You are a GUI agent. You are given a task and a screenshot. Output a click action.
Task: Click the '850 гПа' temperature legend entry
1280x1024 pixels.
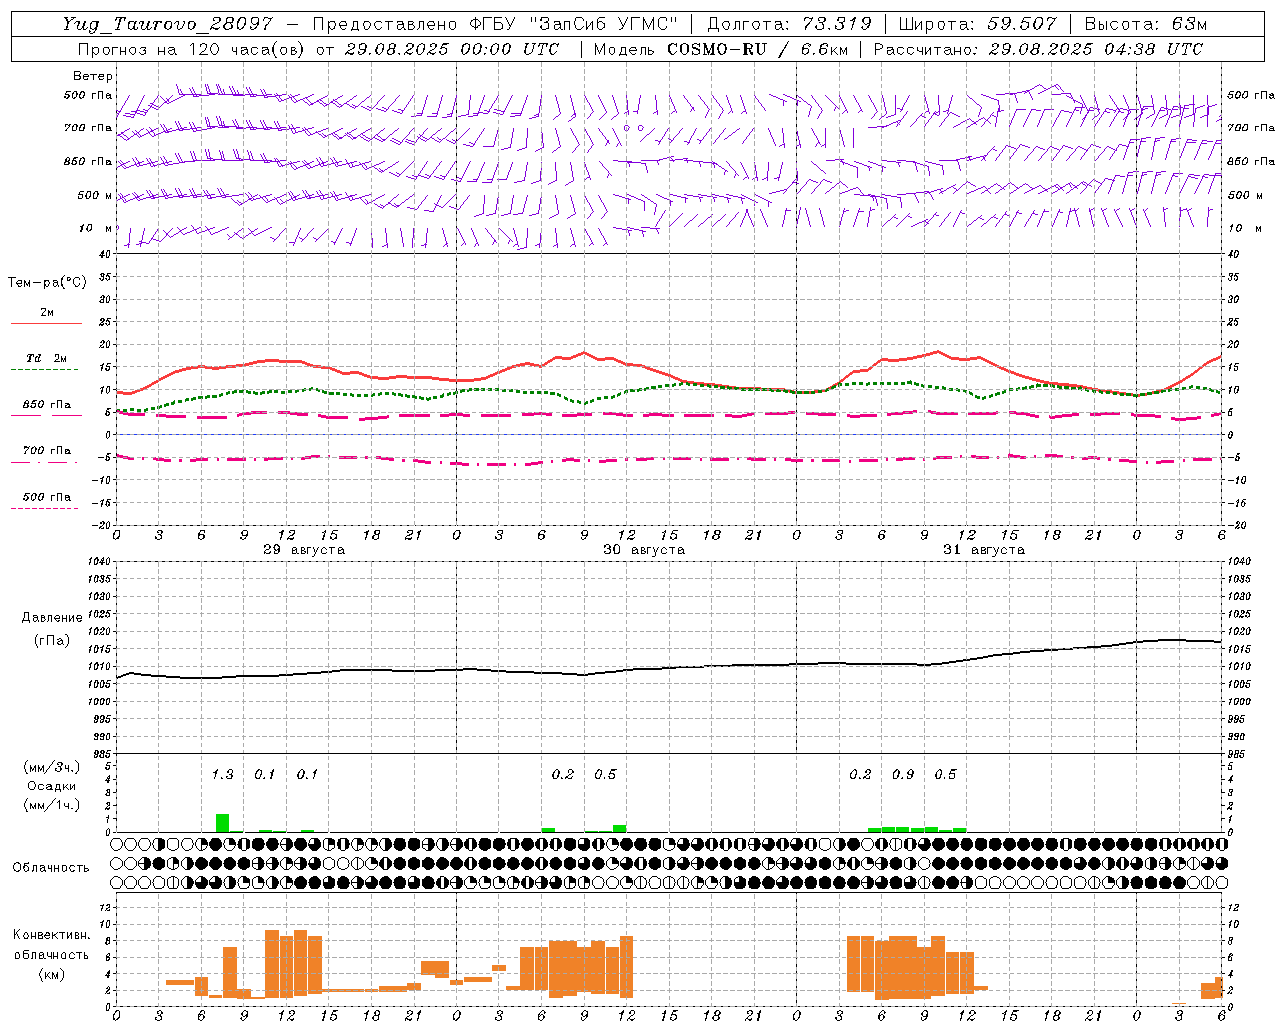click(x=47, y=405)
